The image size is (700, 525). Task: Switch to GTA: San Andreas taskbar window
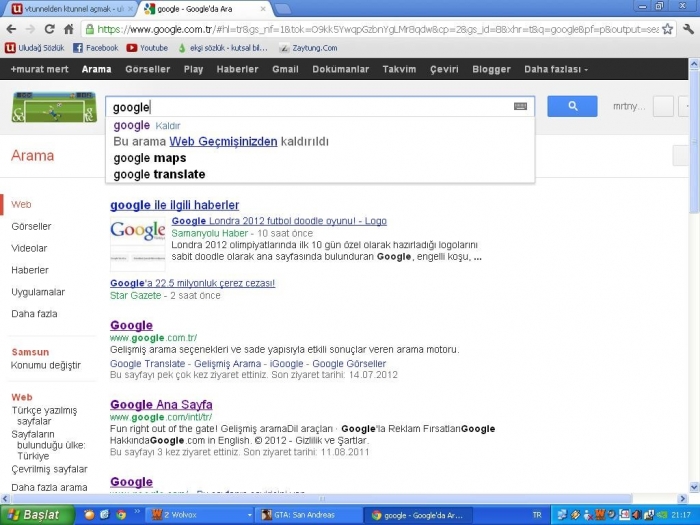tap(308, 515)
